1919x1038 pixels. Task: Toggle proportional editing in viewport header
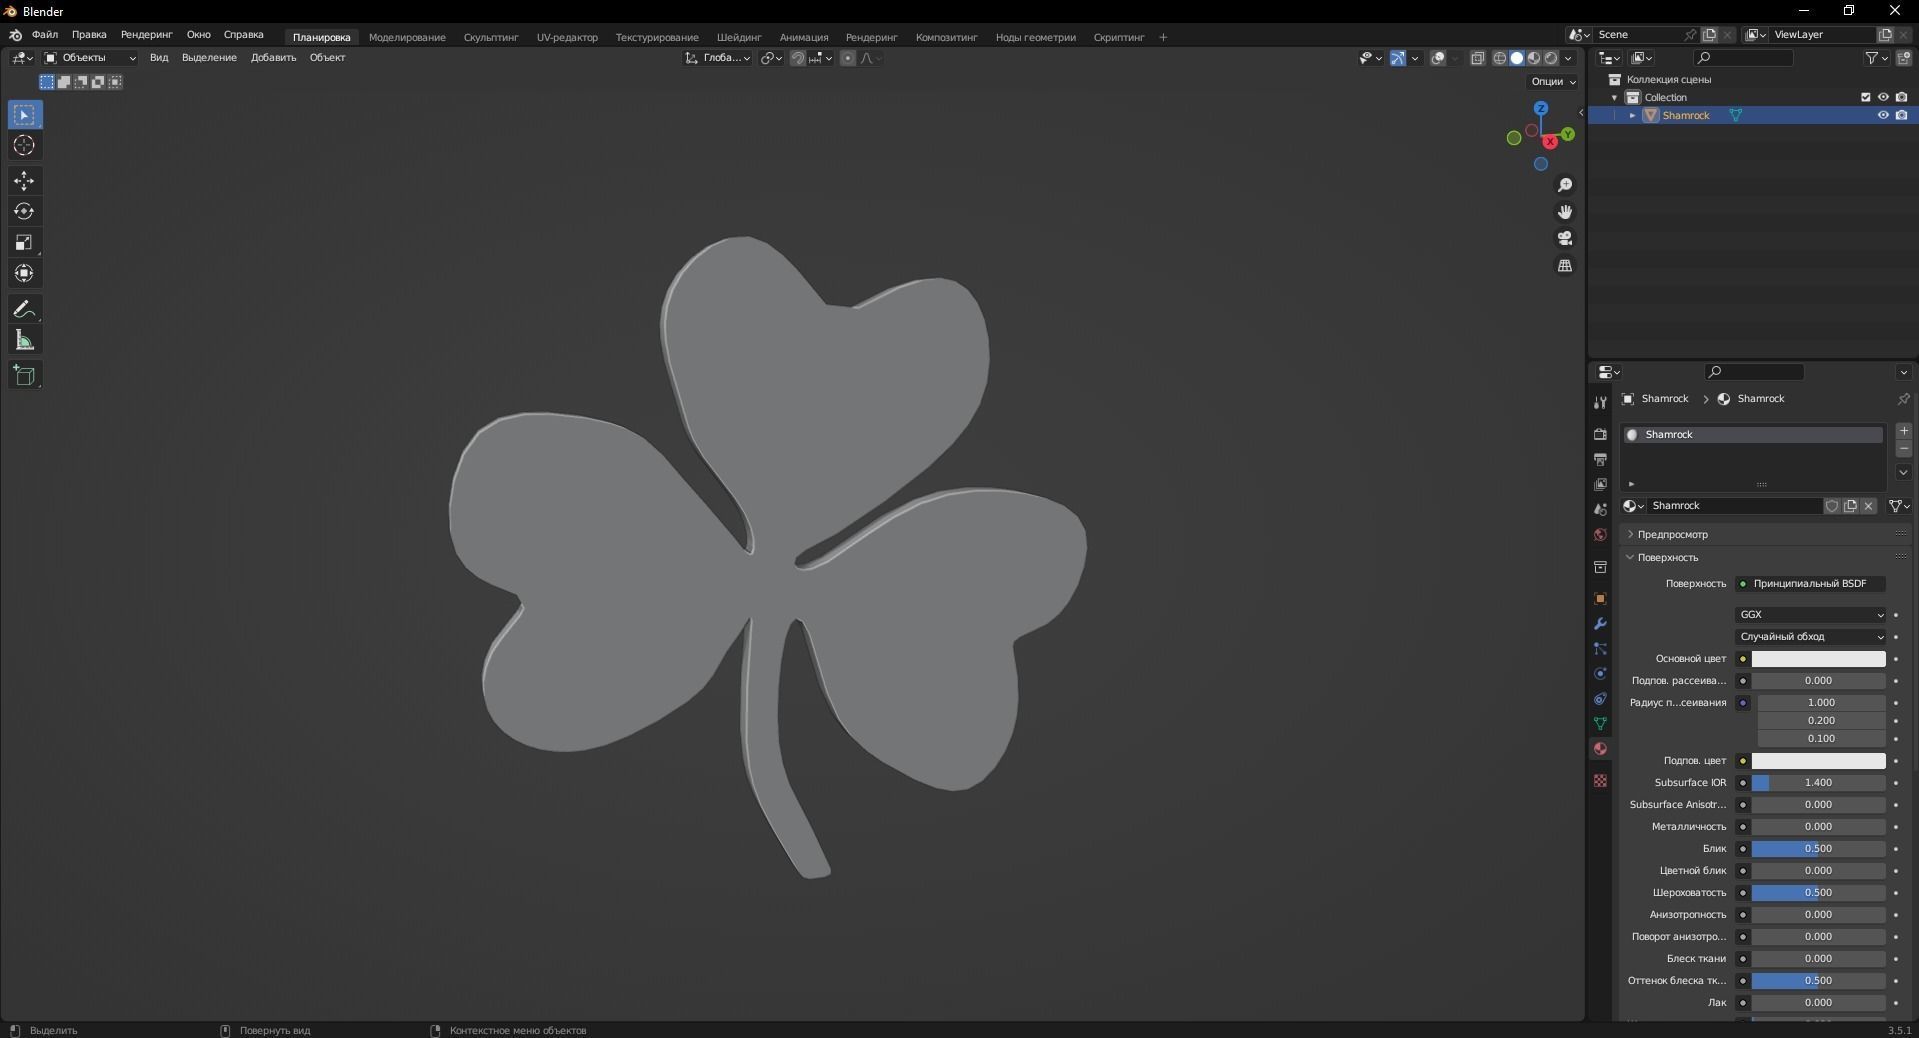pos(848,58)
